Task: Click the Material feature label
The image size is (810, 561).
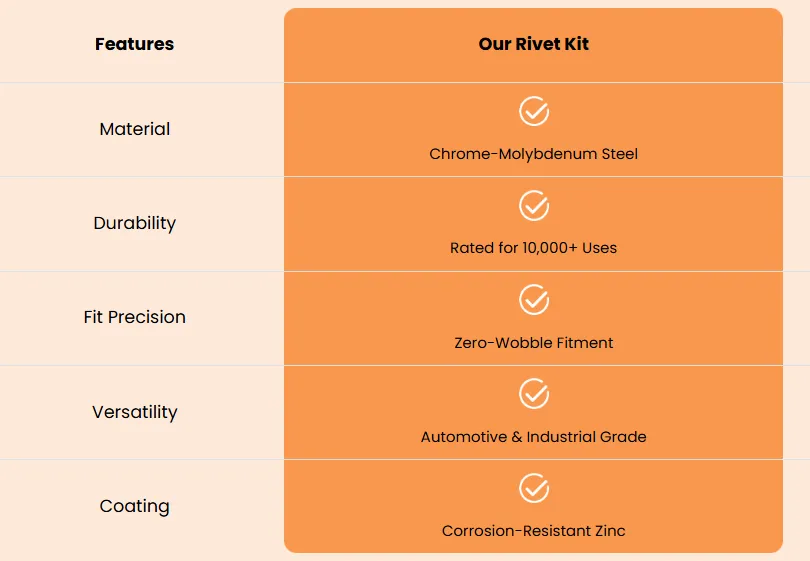Action: tap(135, 129)
